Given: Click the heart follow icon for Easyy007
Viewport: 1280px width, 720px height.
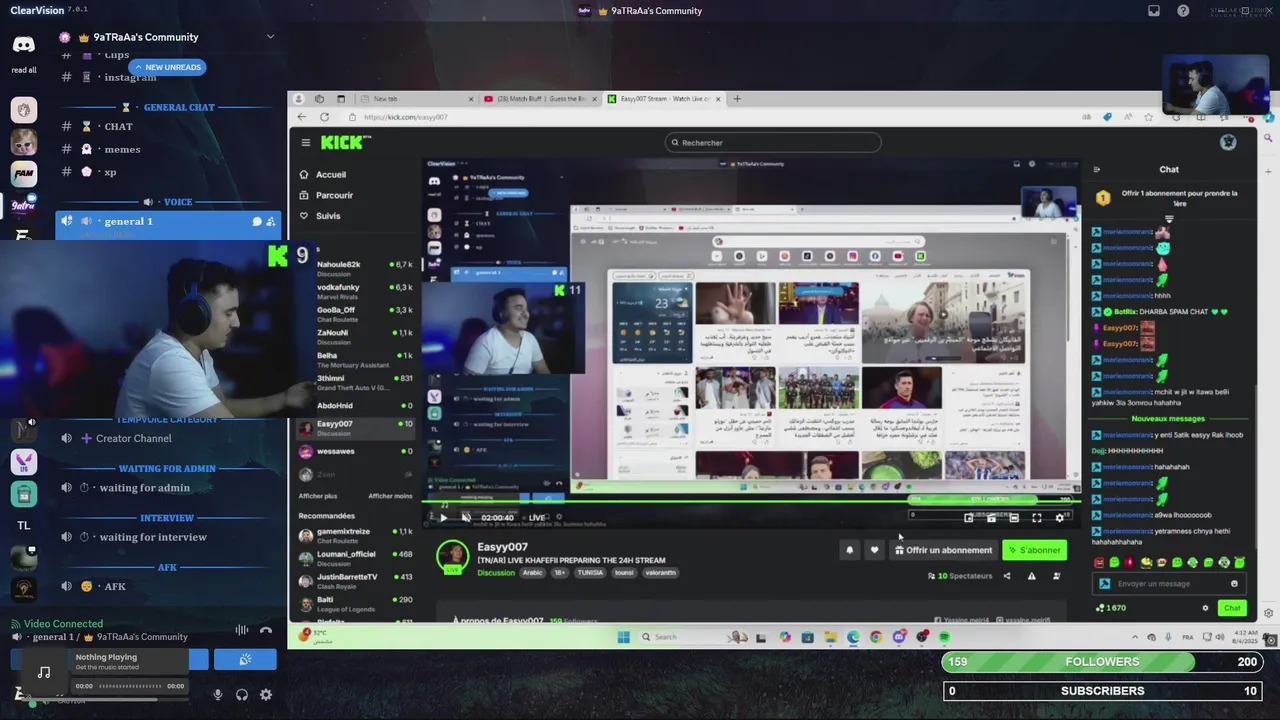Looking at the screenshot, I should (874, 550).
